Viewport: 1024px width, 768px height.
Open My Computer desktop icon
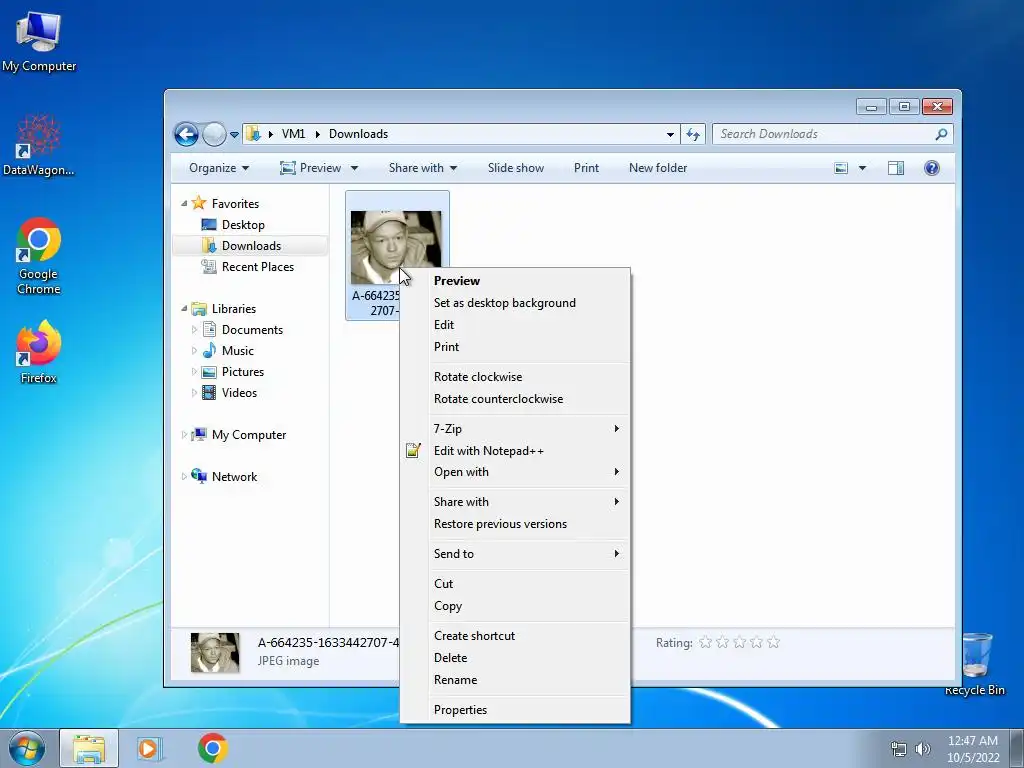pyautogui.click(x=39, y=41)
